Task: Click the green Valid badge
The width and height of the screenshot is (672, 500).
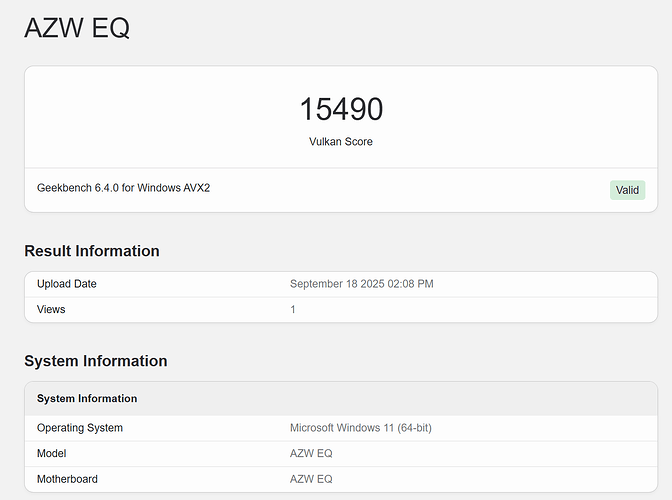Action: click(627, 190)
